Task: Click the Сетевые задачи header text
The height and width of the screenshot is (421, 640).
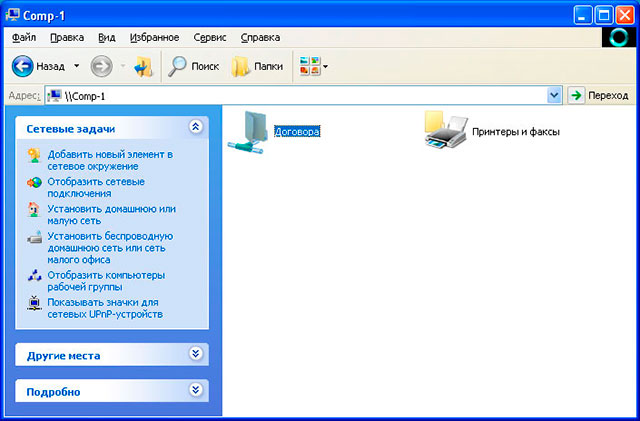Action: 71,129
